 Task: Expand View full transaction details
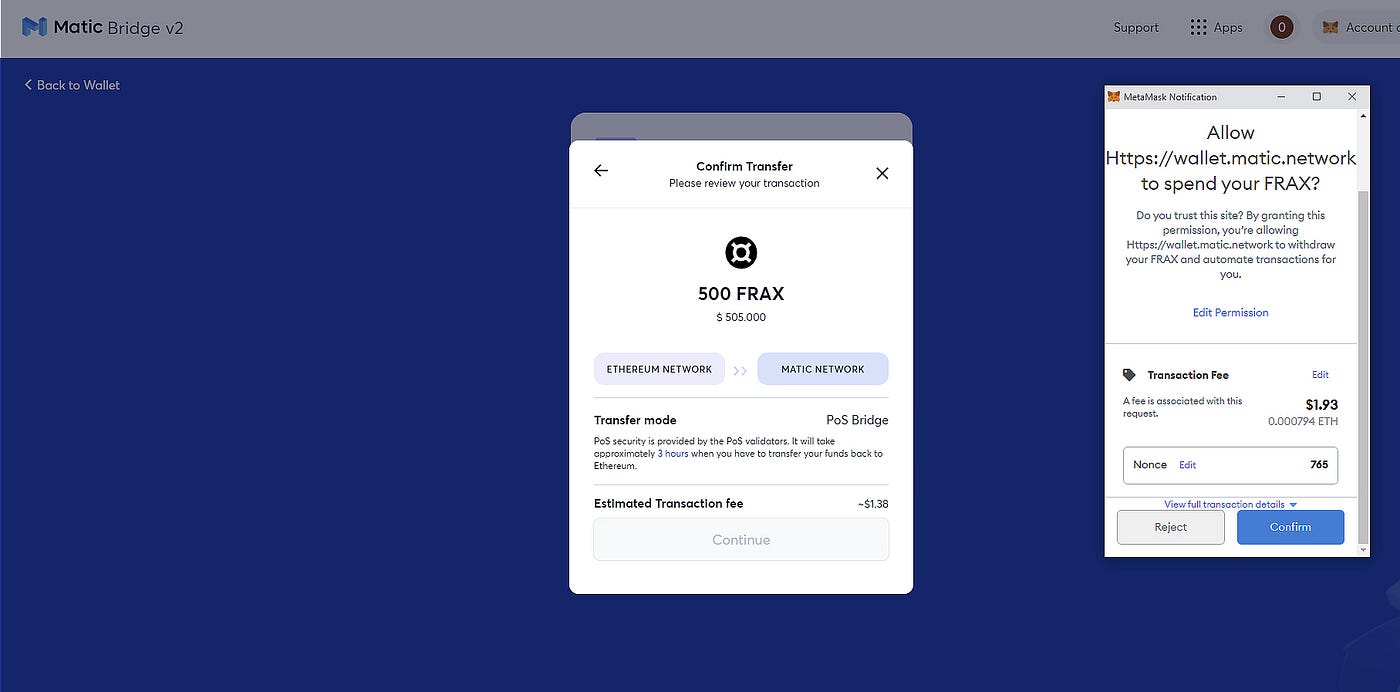pos(1230,505)
